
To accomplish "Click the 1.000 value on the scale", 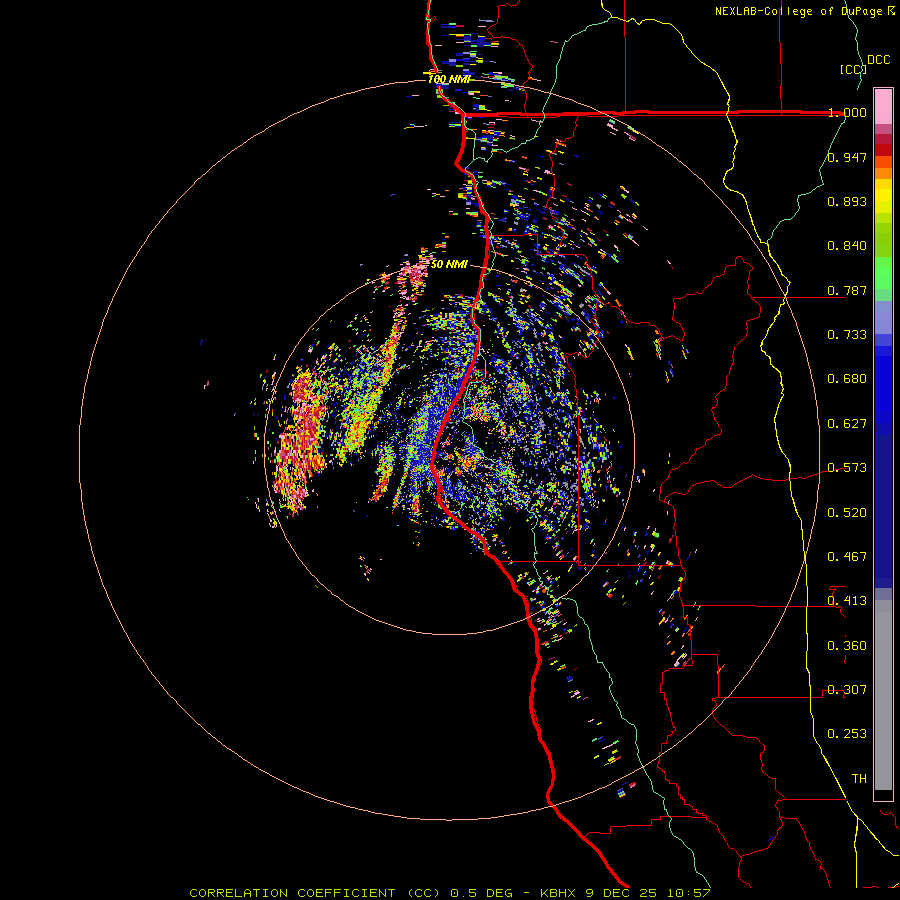I will 847,112.
